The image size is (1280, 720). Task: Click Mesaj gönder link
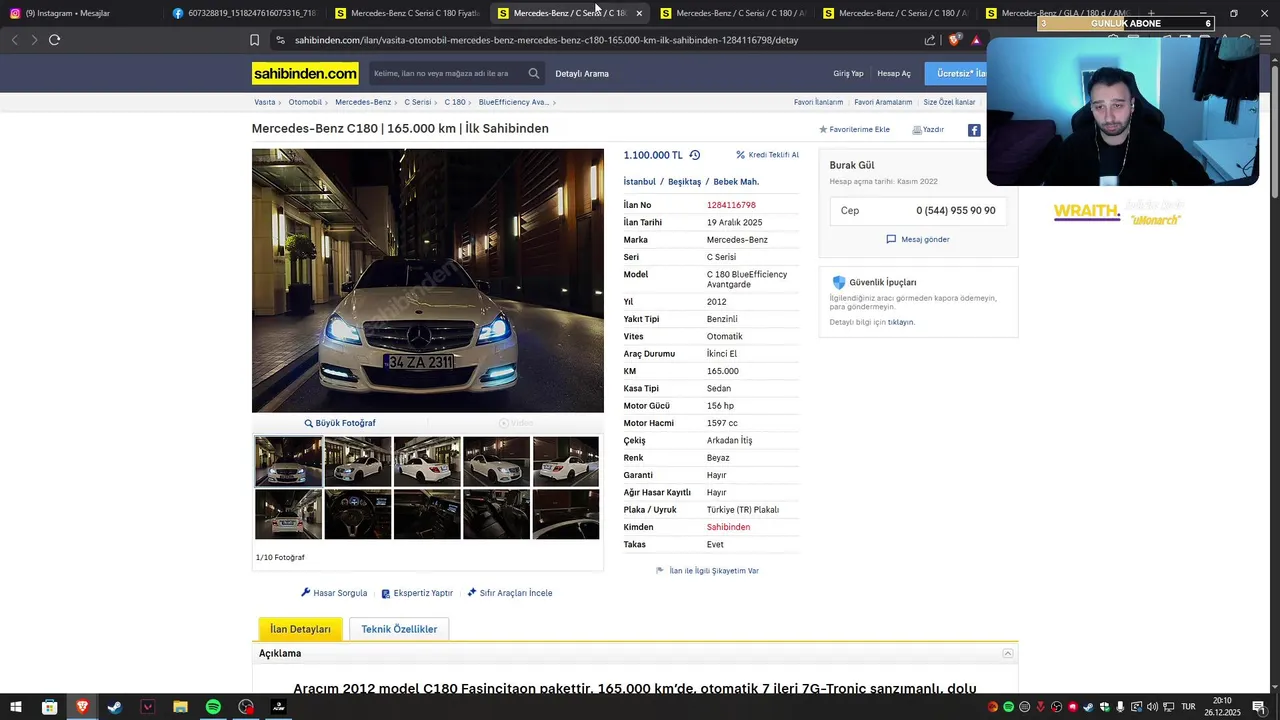click(x=925, y=239)
